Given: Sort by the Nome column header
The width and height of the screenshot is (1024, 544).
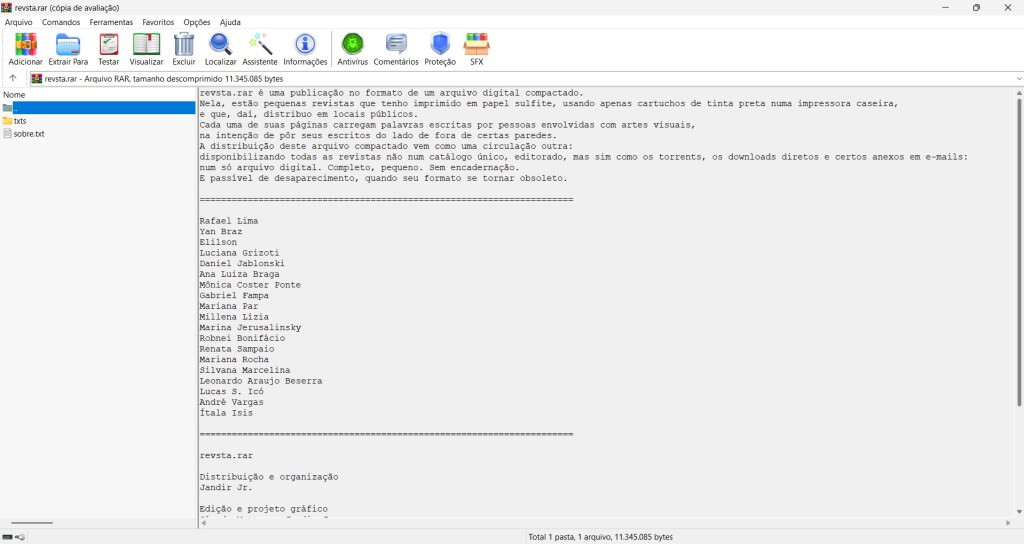Looking at the screenshot, I should (x=14, y=95).
